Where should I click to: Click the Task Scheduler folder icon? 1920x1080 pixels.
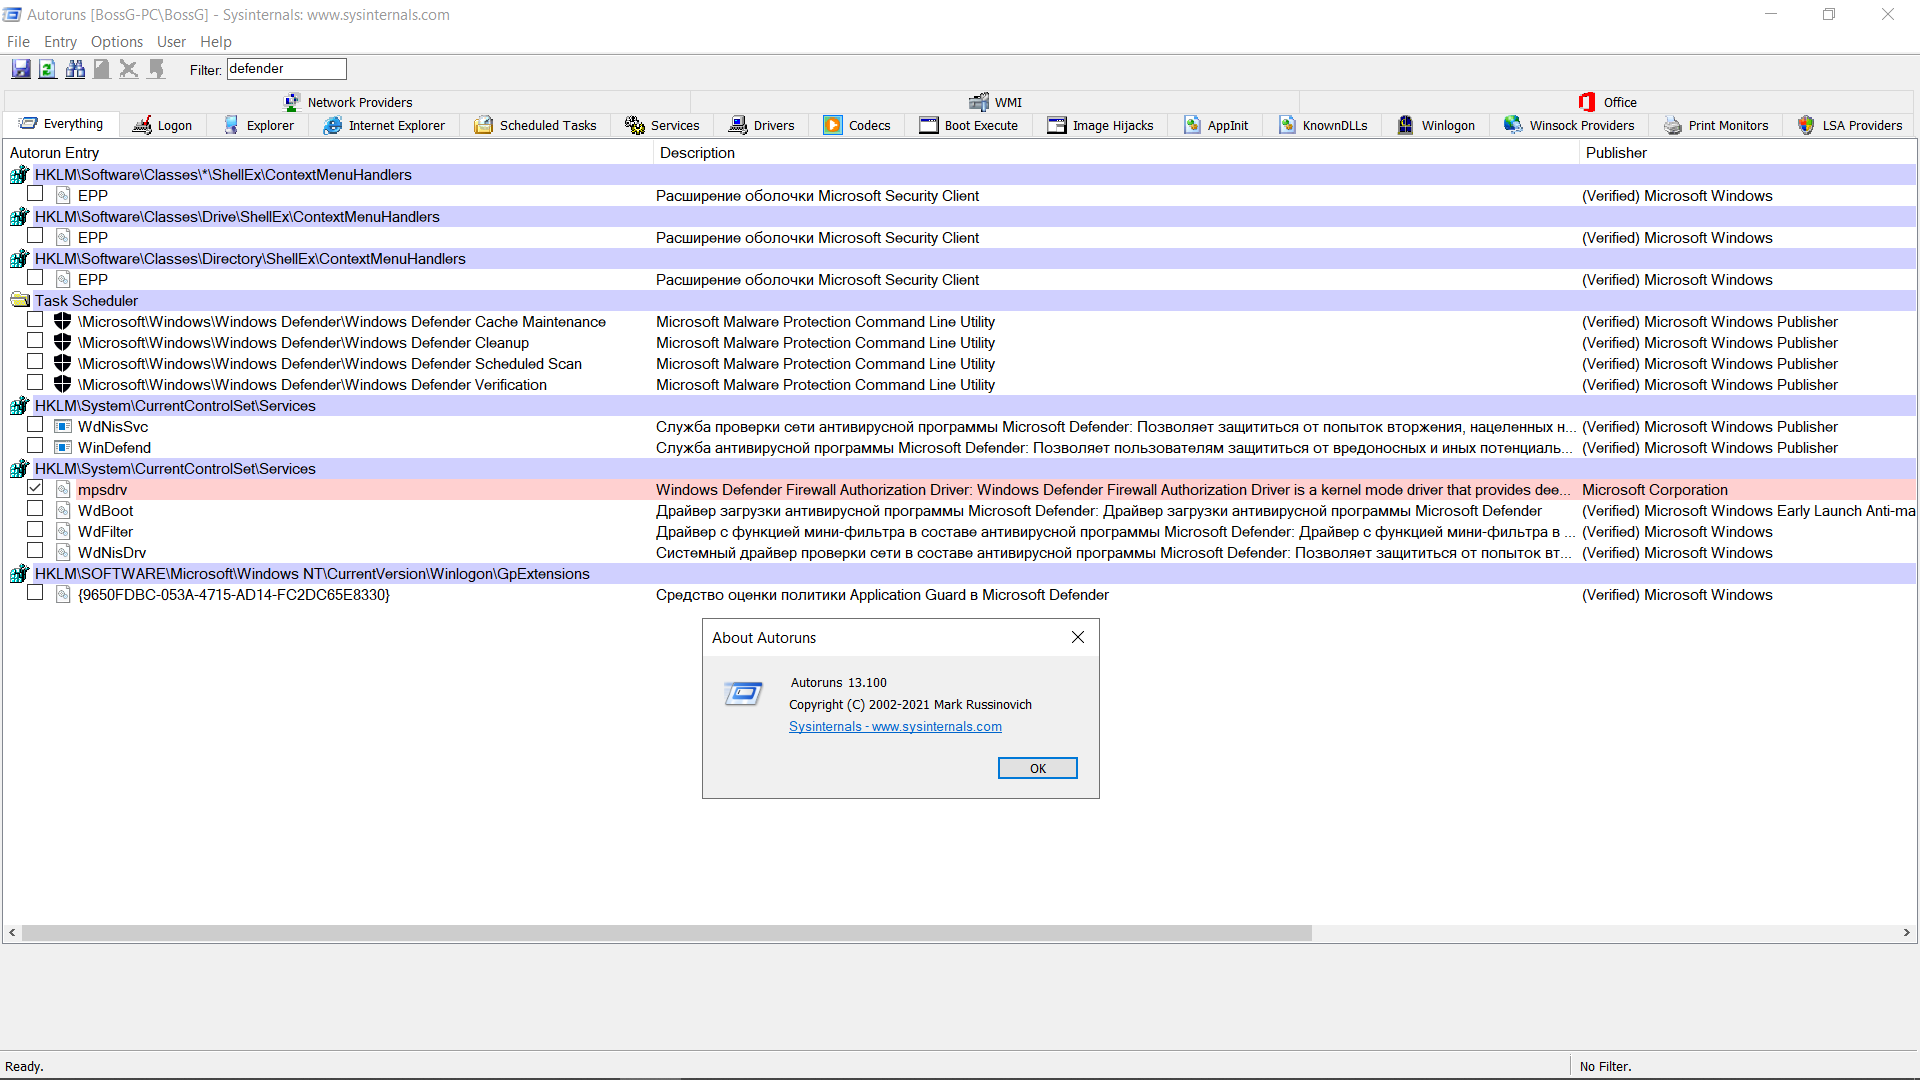click(x=19, y=301)
